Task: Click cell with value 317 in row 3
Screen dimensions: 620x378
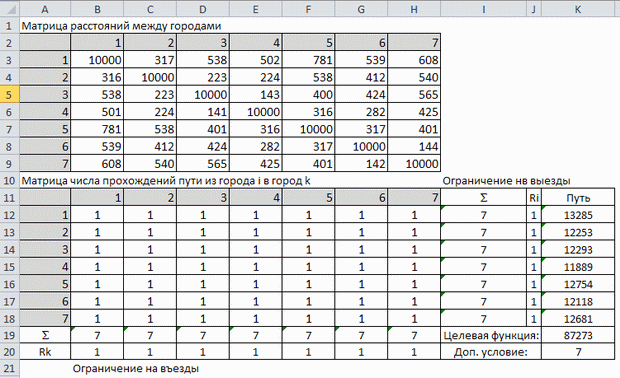Action: pos(150,60)
